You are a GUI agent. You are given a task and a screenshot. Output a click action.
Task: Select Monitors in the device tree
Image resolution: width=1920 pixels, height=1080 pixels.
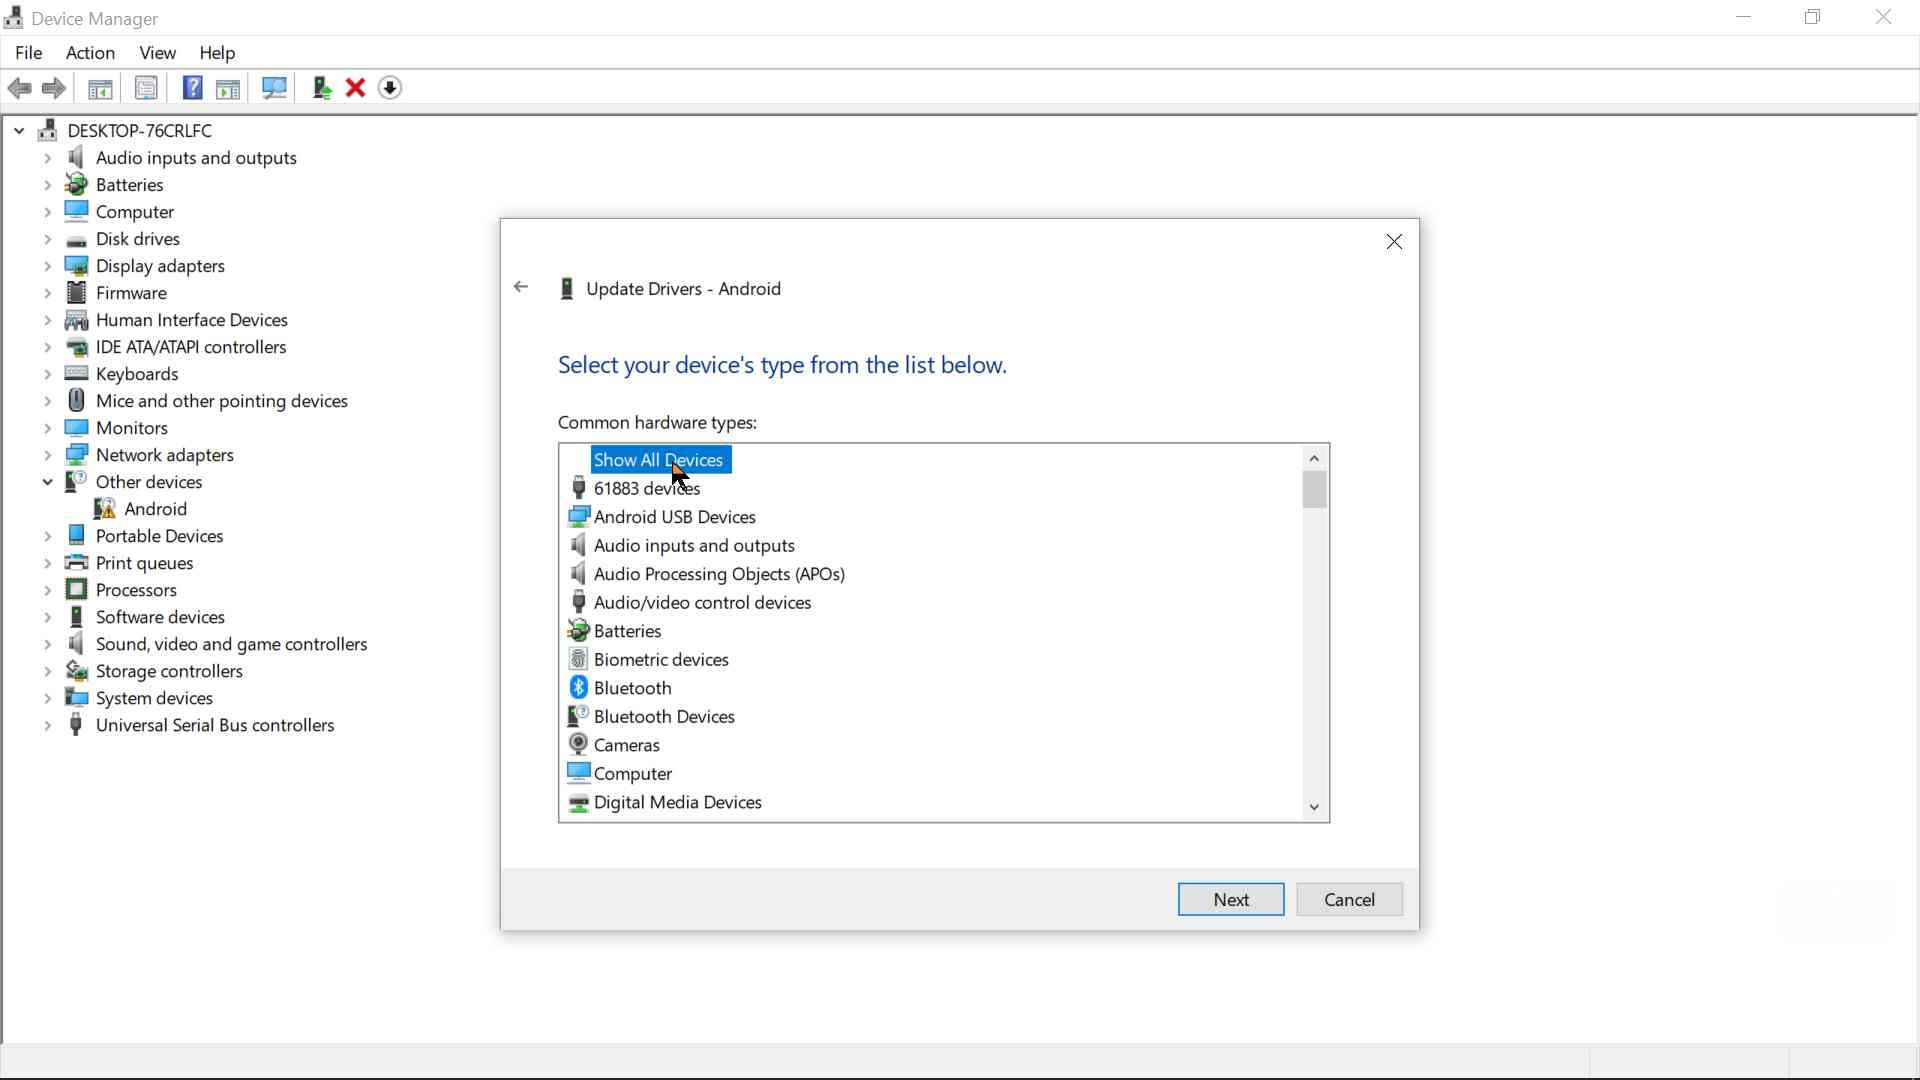click(131, 428)
